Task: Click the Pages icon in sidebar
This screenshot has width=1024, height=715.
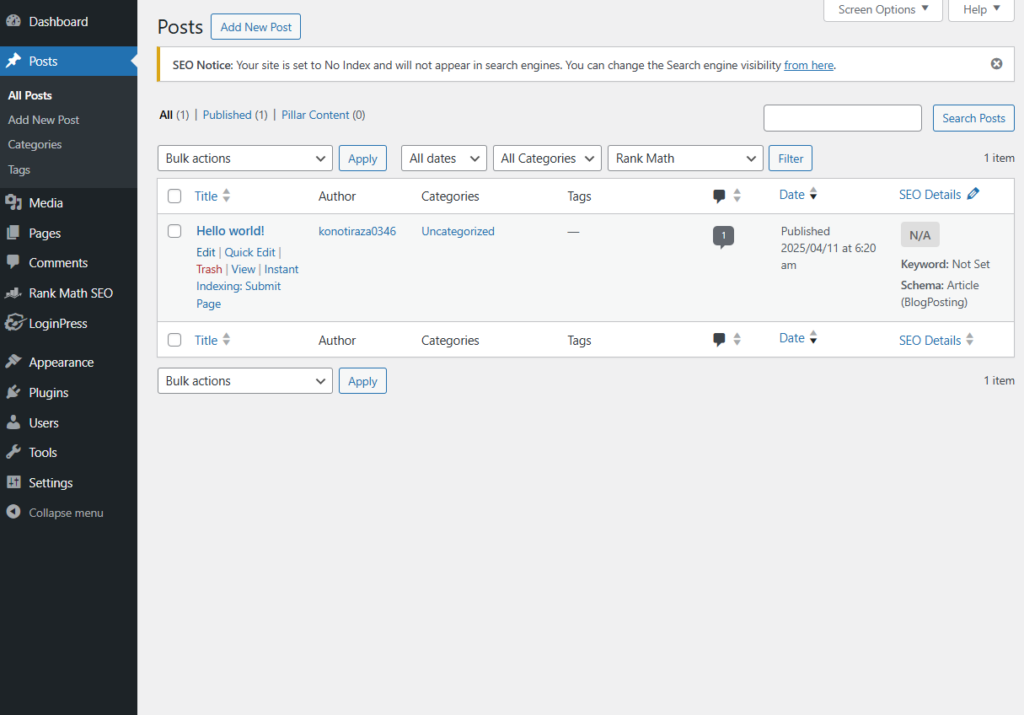Action: [x=13, y=232]
